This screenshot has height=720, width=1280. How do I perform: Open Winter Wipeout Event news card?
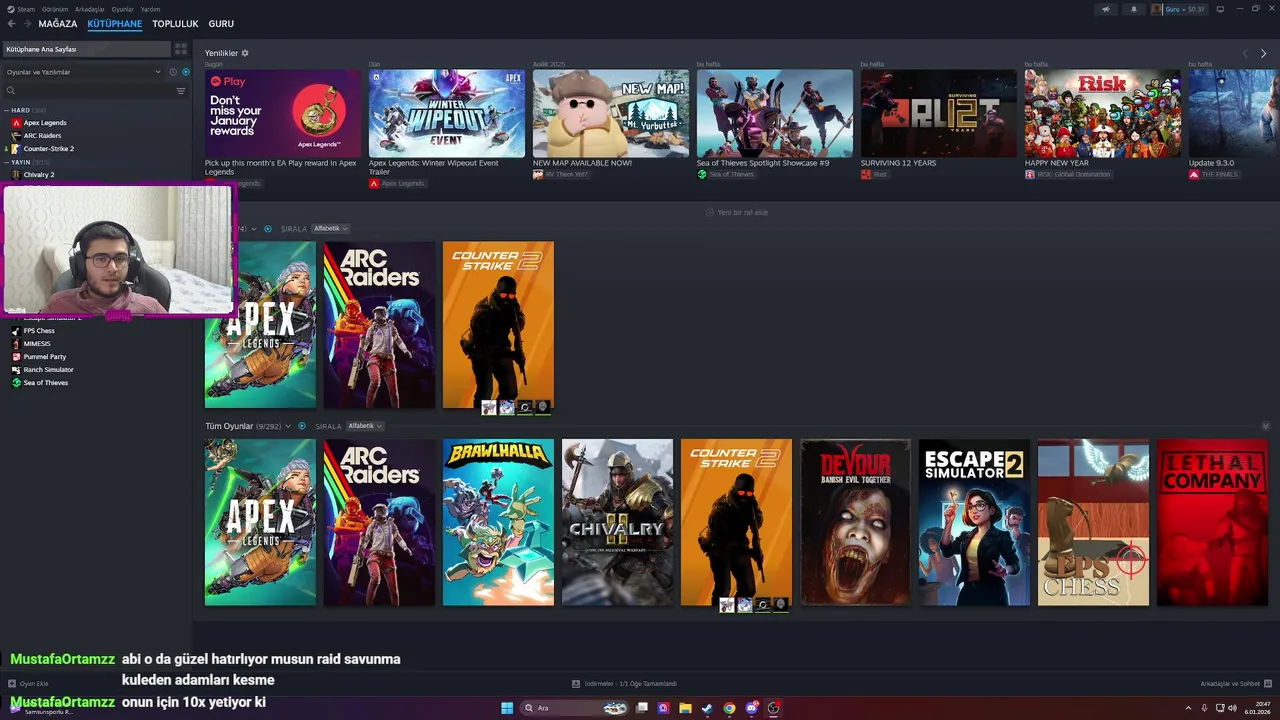click(447, 113)
